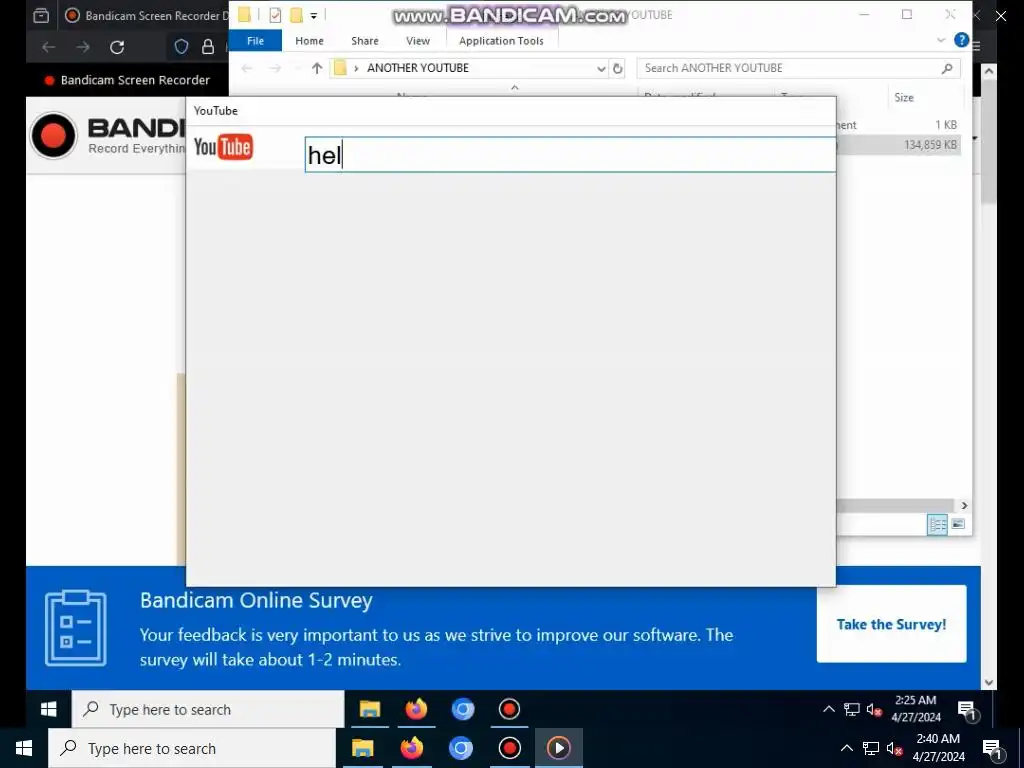The width and height of the screenshot is (1024, 768).
Task: Expand the address bar history dropdown
Action: pos(601,68)
